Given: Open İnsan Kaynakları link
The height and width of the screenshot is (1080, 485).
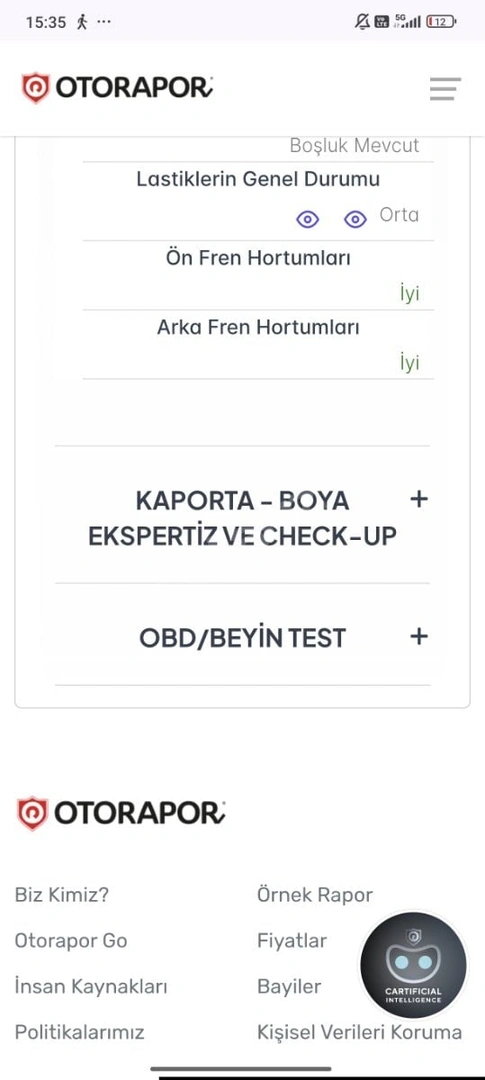Looking at the screenshot, I should [91, 986].
